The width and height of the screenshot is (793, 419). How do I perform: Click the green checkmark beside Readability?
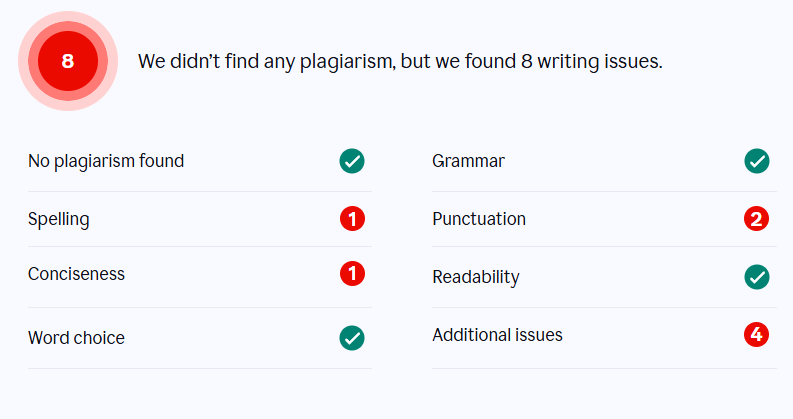pos(756,277)
